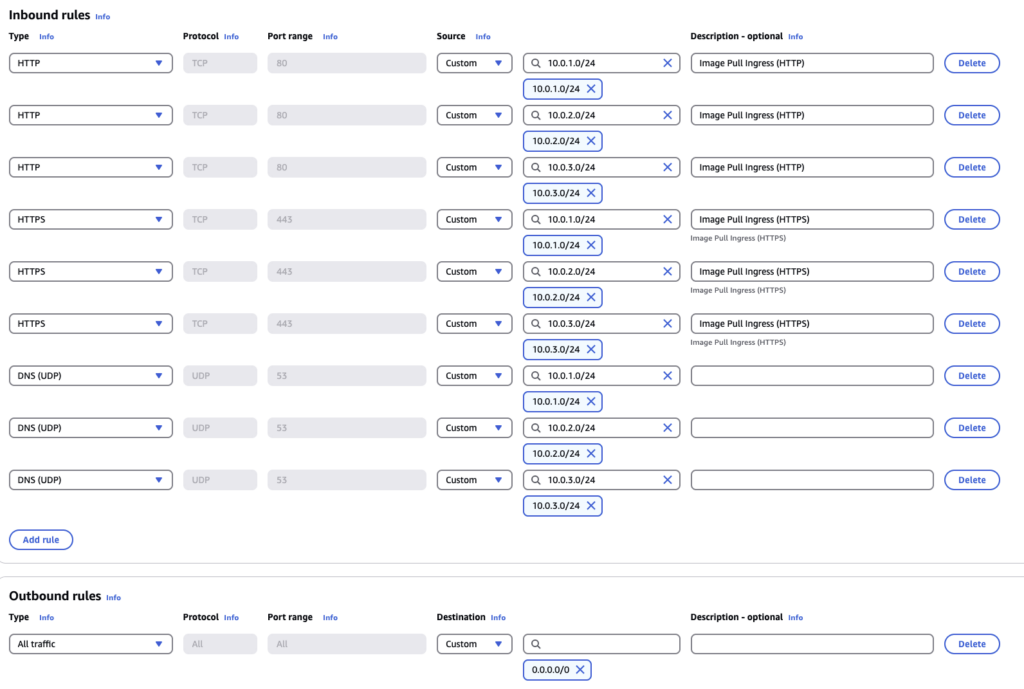
Task: Remove the 0.0.0.0/0 outbound destination chip
Action: (580, 669)
